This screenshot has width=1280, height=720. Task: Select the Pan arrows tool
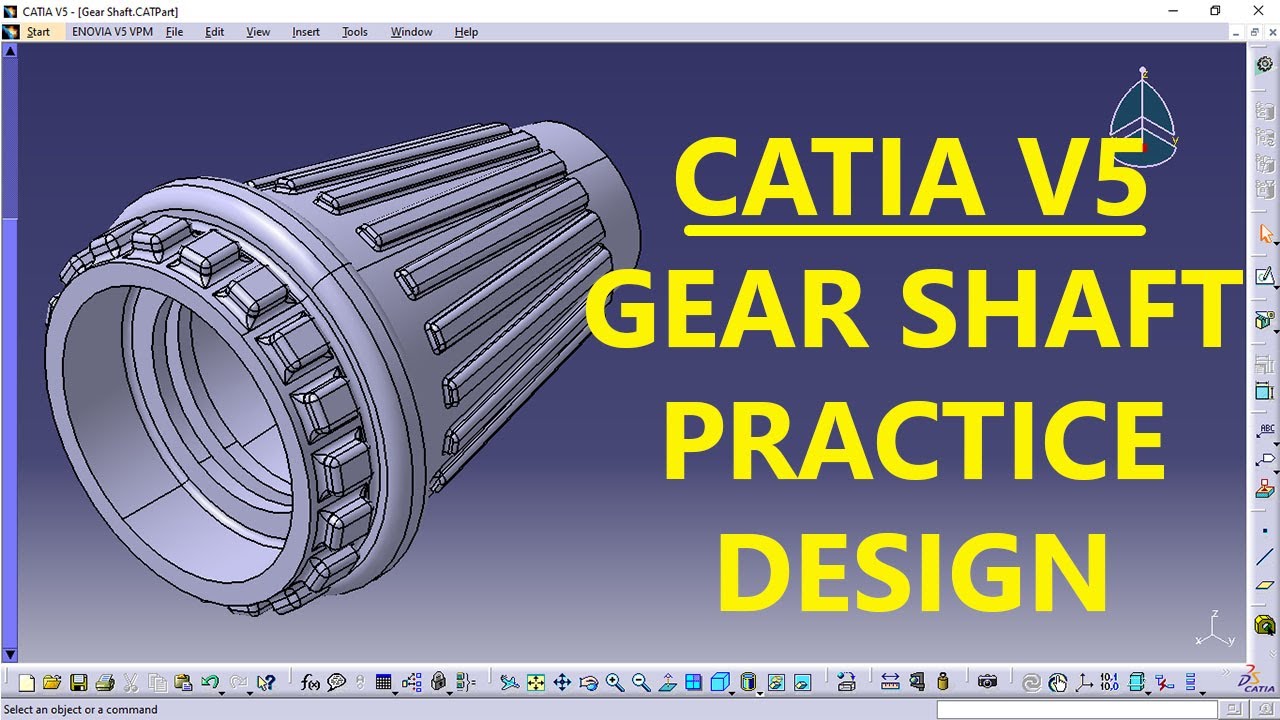pos(562,683)
